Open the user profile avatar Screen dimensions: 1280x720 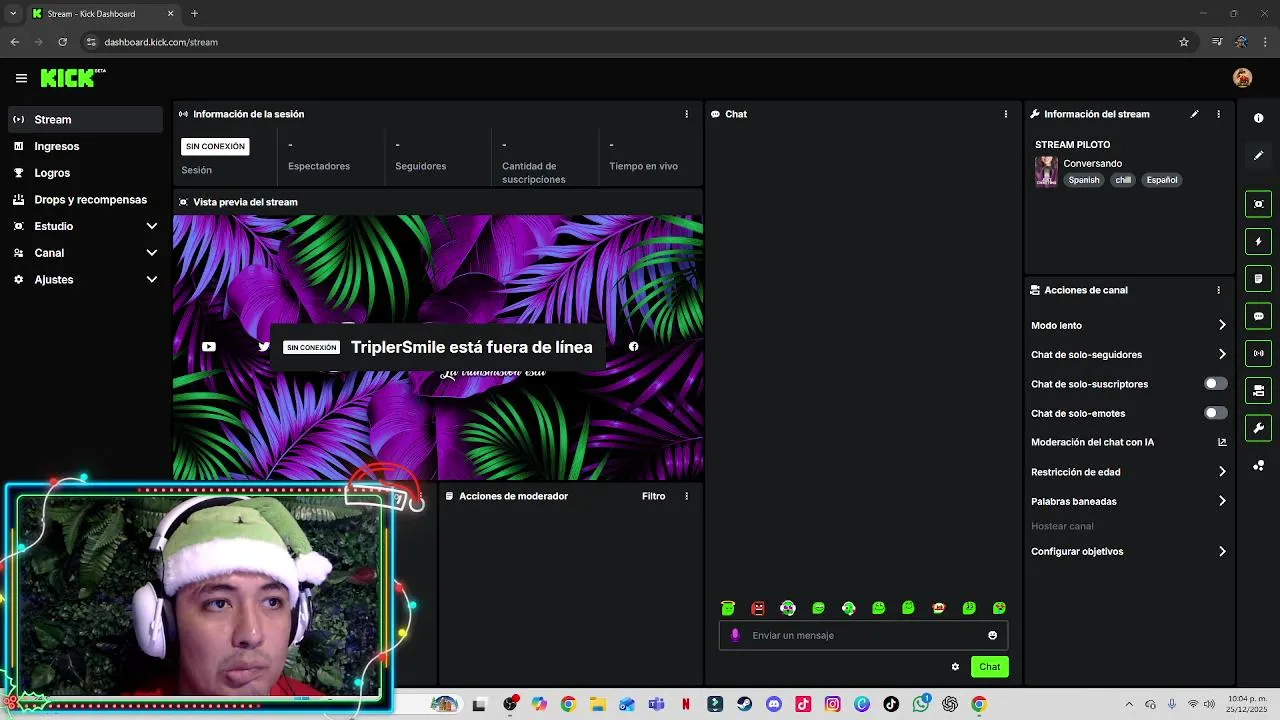tap(1242, 78)
